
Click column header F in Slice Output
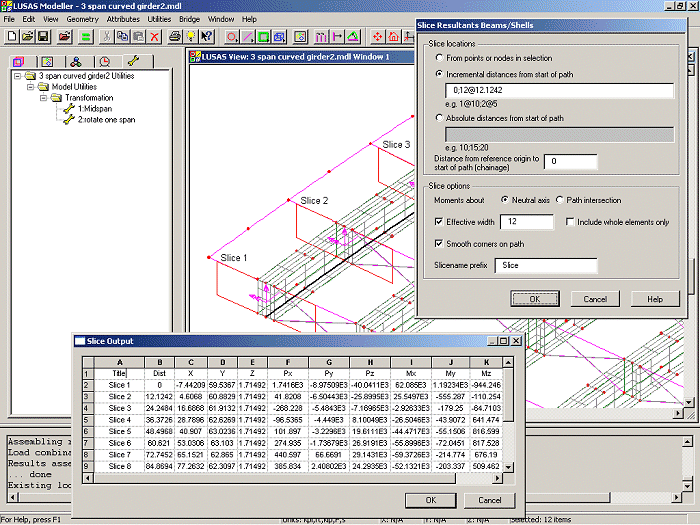coord(288,362)
